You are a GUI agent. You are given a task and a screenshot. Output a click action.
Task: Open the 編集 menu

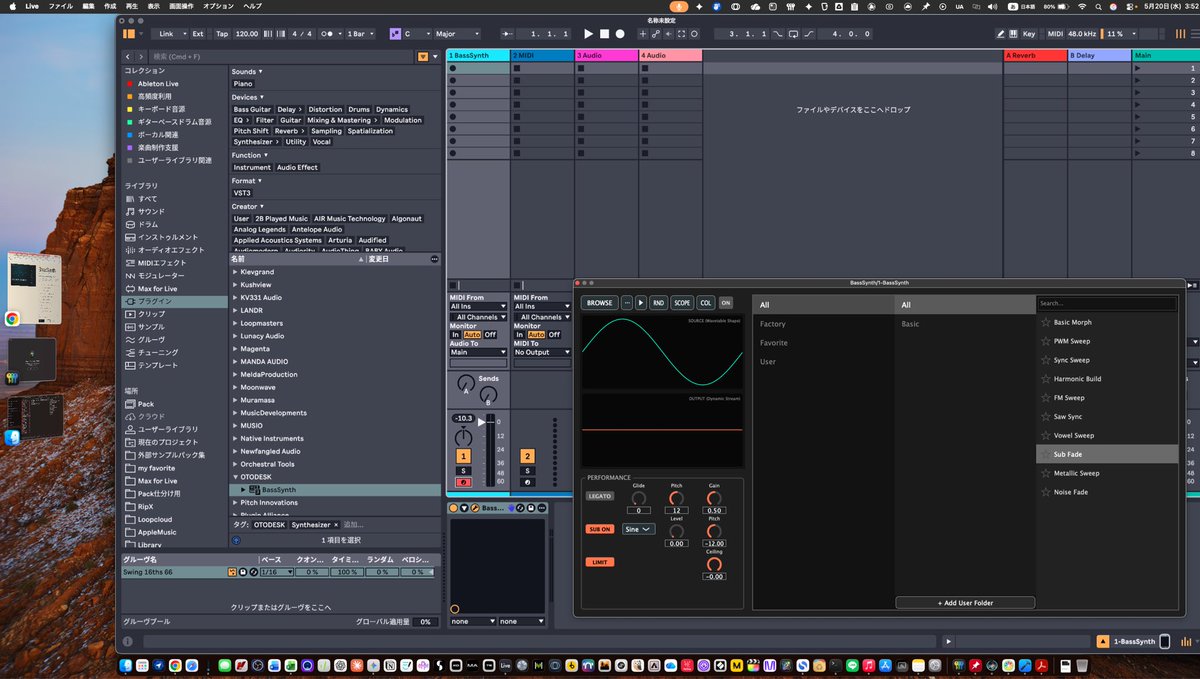coord(90,6)
